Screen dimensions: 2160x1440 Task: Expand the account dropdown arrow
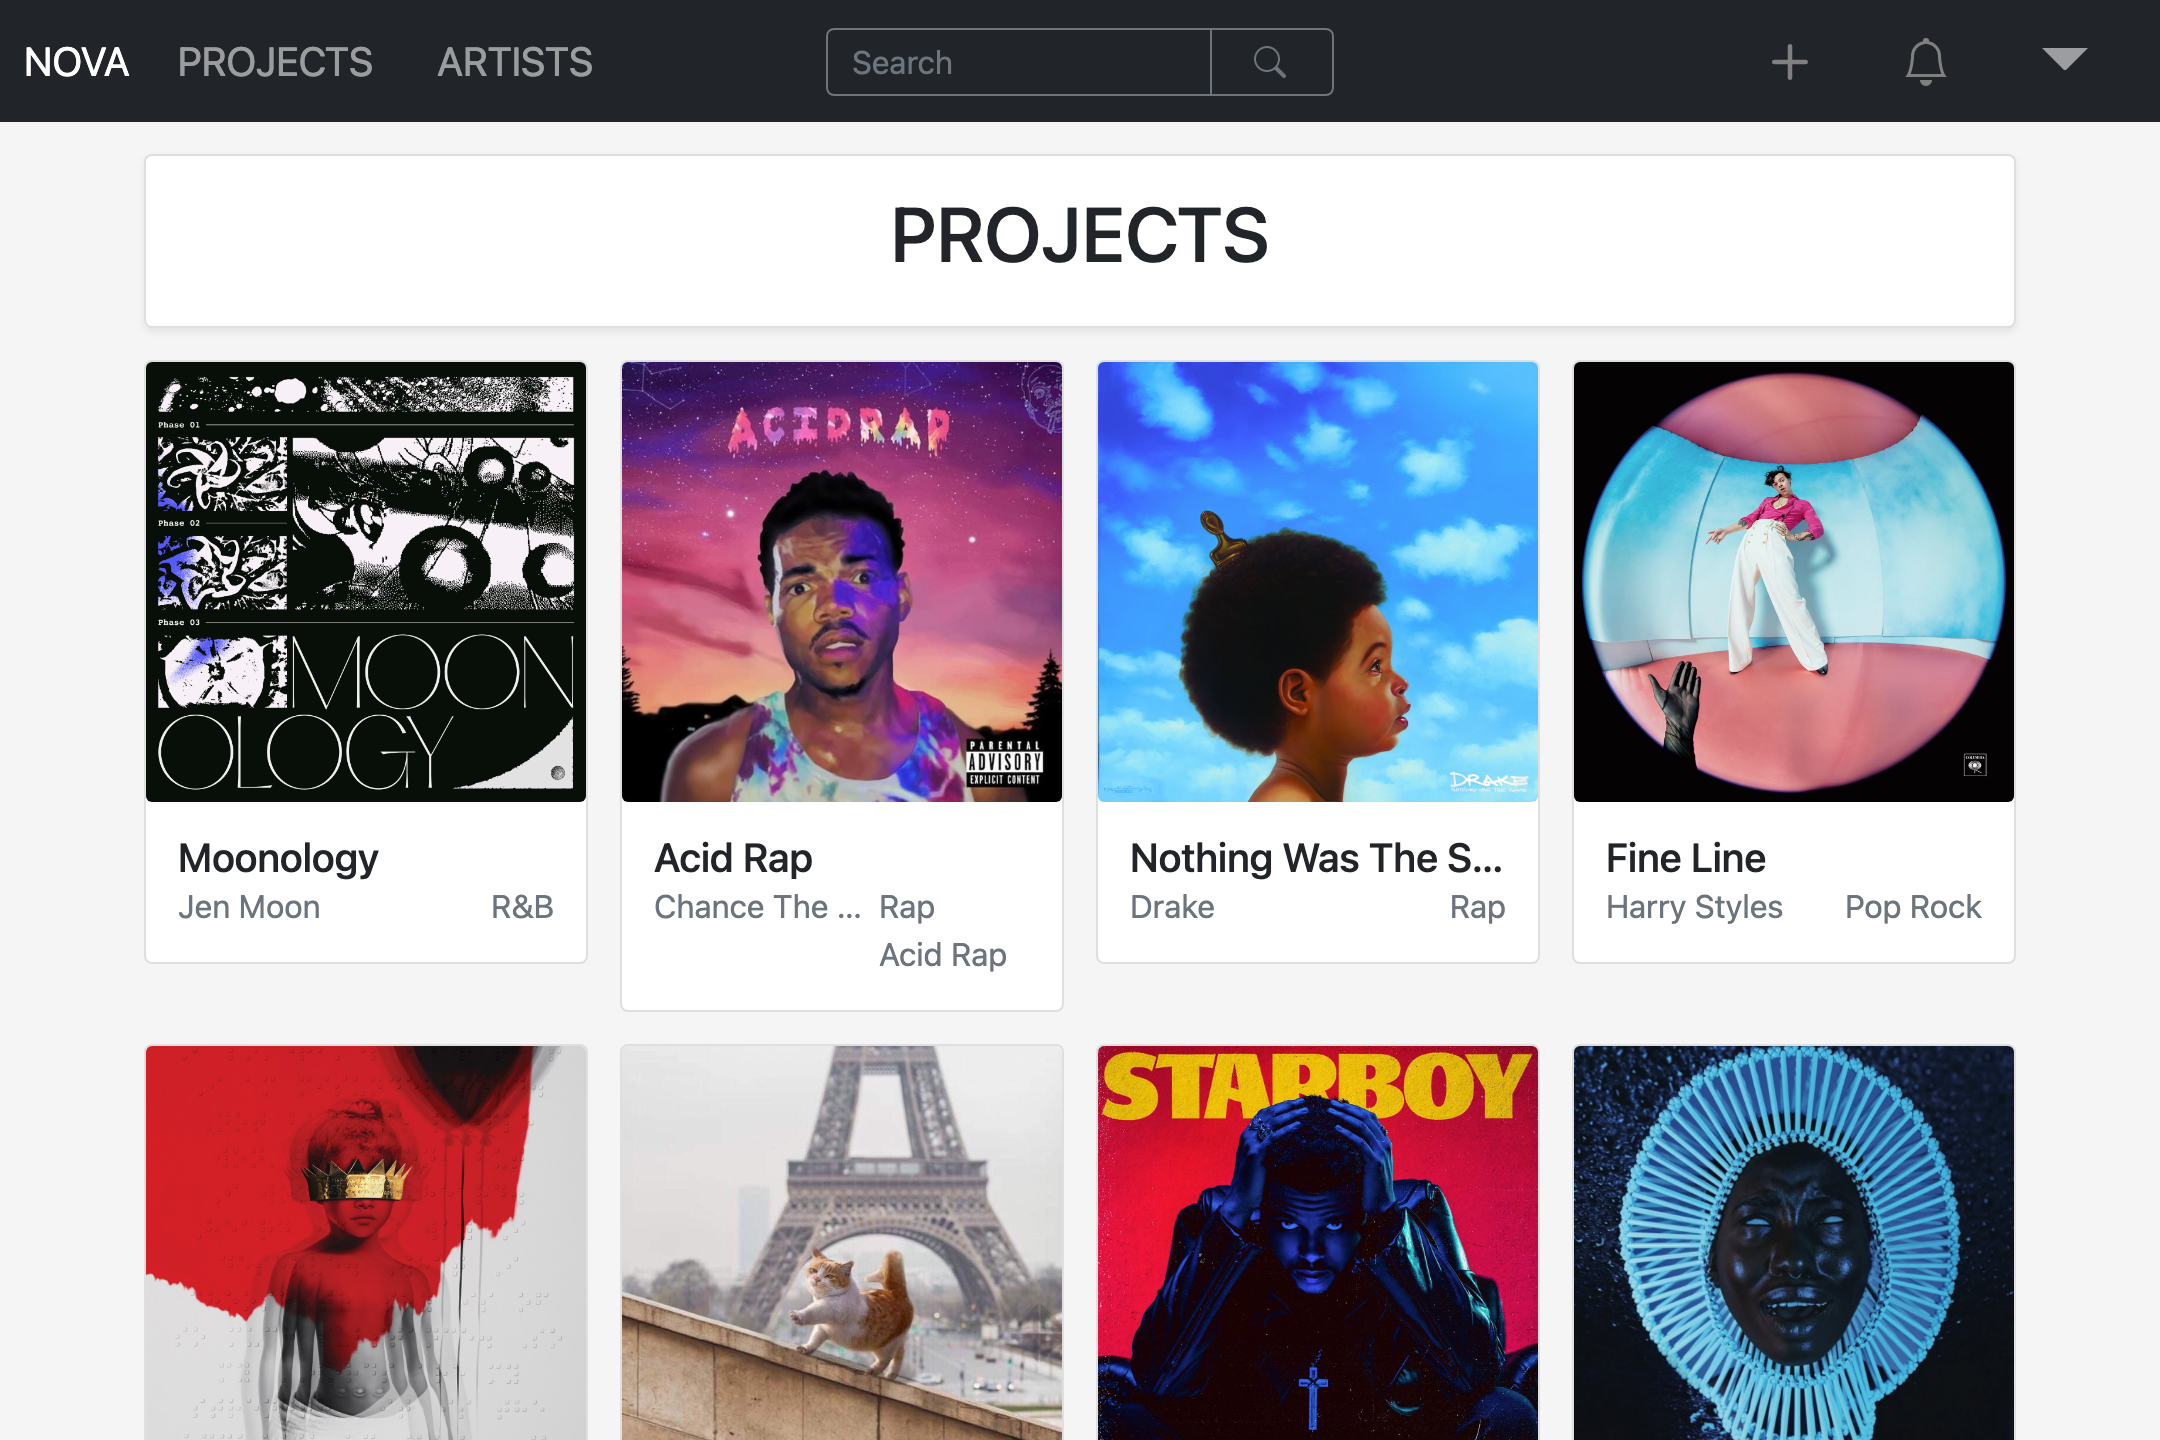click(2064, 59)
